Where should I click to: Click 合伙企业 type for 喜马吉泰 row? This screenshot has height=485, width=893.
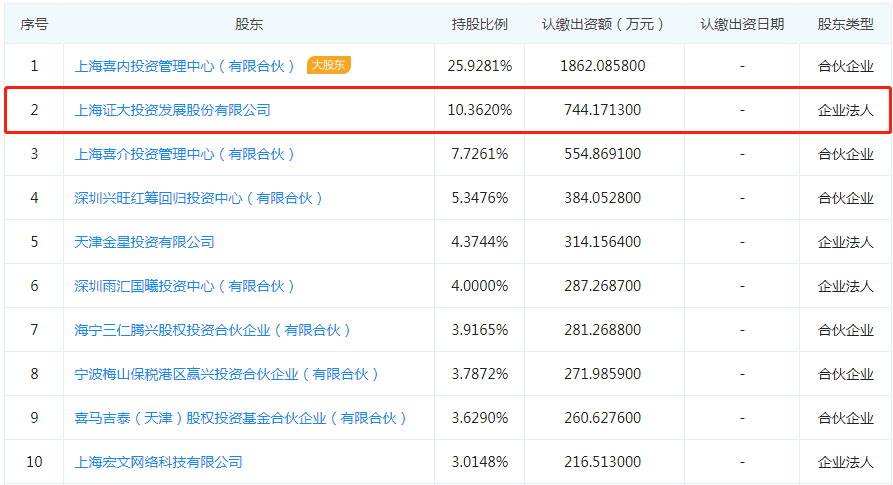point(845,418)
